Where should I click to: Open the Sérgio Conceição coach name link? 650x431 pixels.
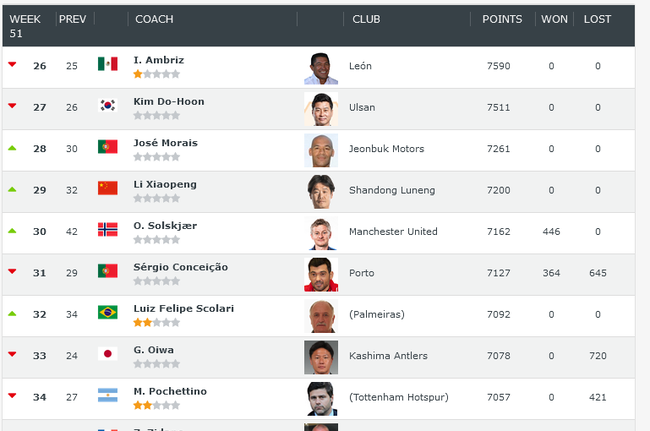pyautogui.click(x=181, y=267)
